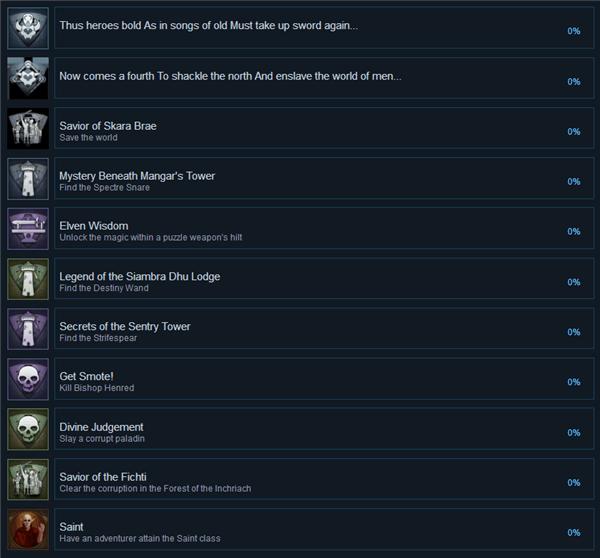Click the 'Thus heroes bold' achievement badge icon
600x558 pixels.
point(28,28)
